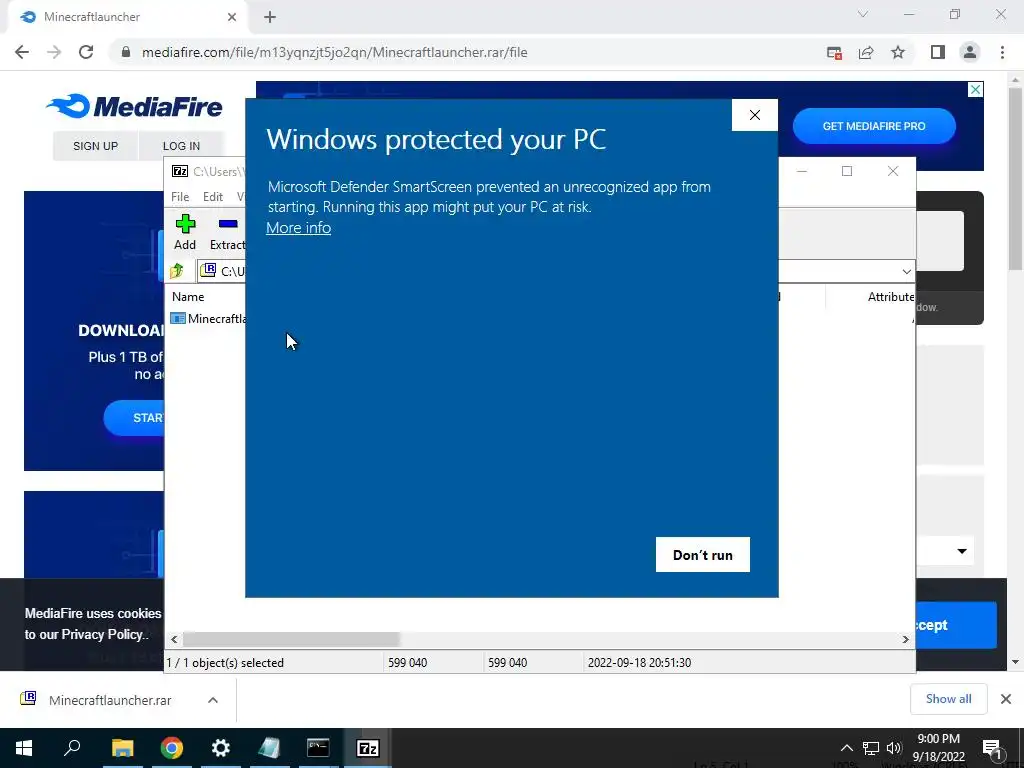Open a new tab with the plus icon
The width and height of the screenshot is (1024, 768).
pyautogui.click(x=270, y=17)
